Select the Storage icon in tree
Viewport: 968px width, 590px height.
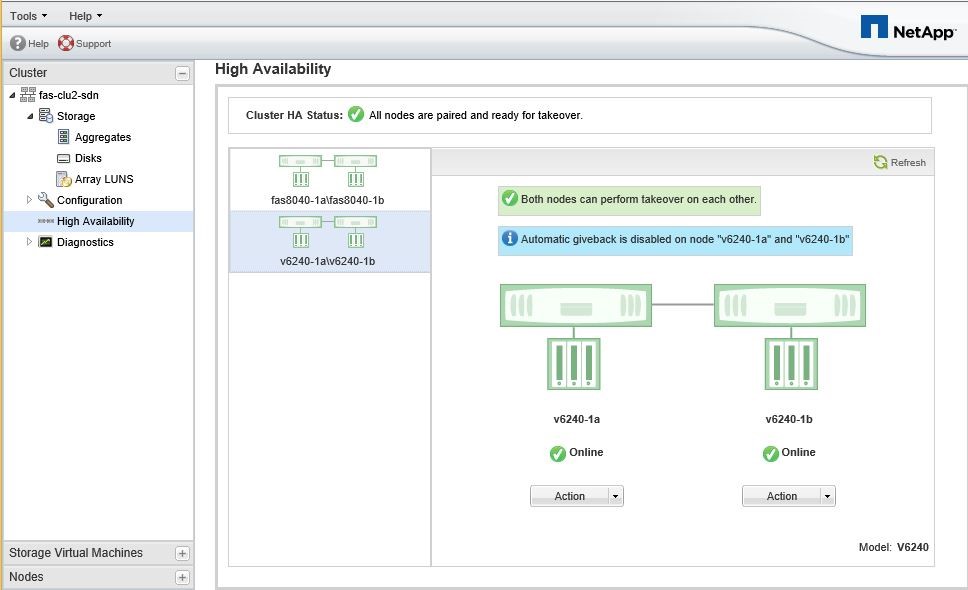[46, 115]
